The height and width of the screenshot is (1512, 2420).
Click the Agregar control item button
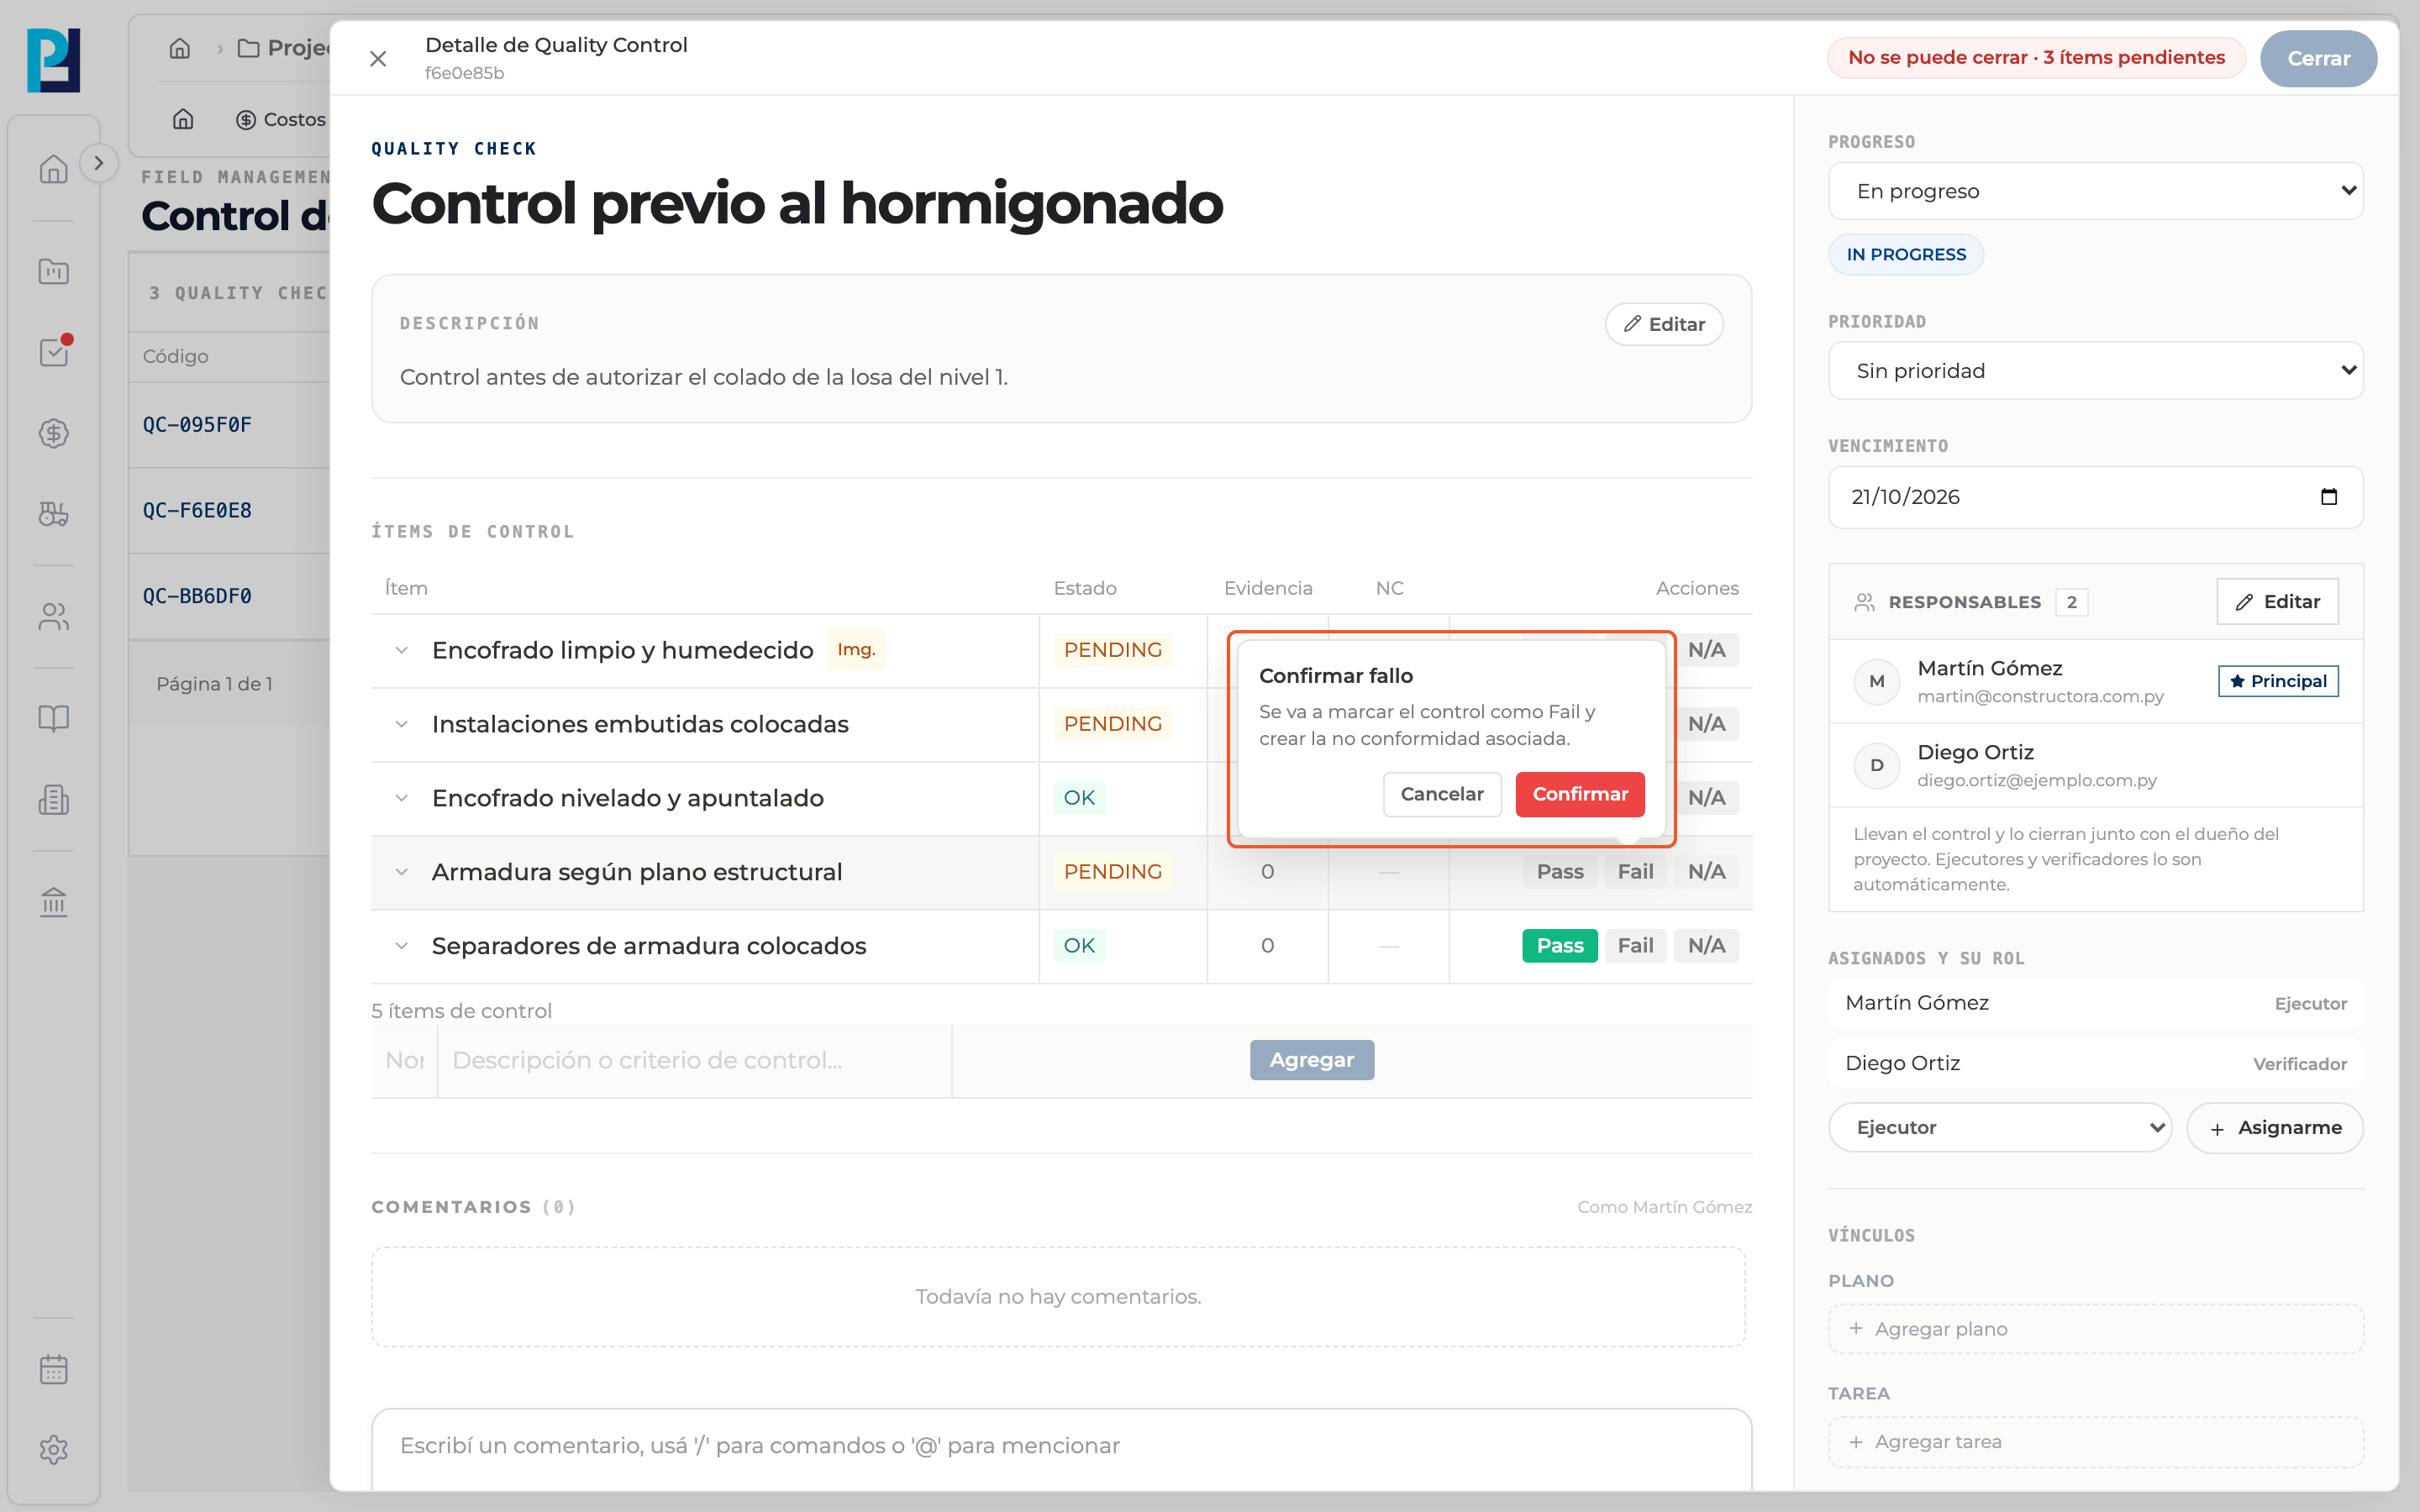pyautogui.click(x=1311, y=1060)
